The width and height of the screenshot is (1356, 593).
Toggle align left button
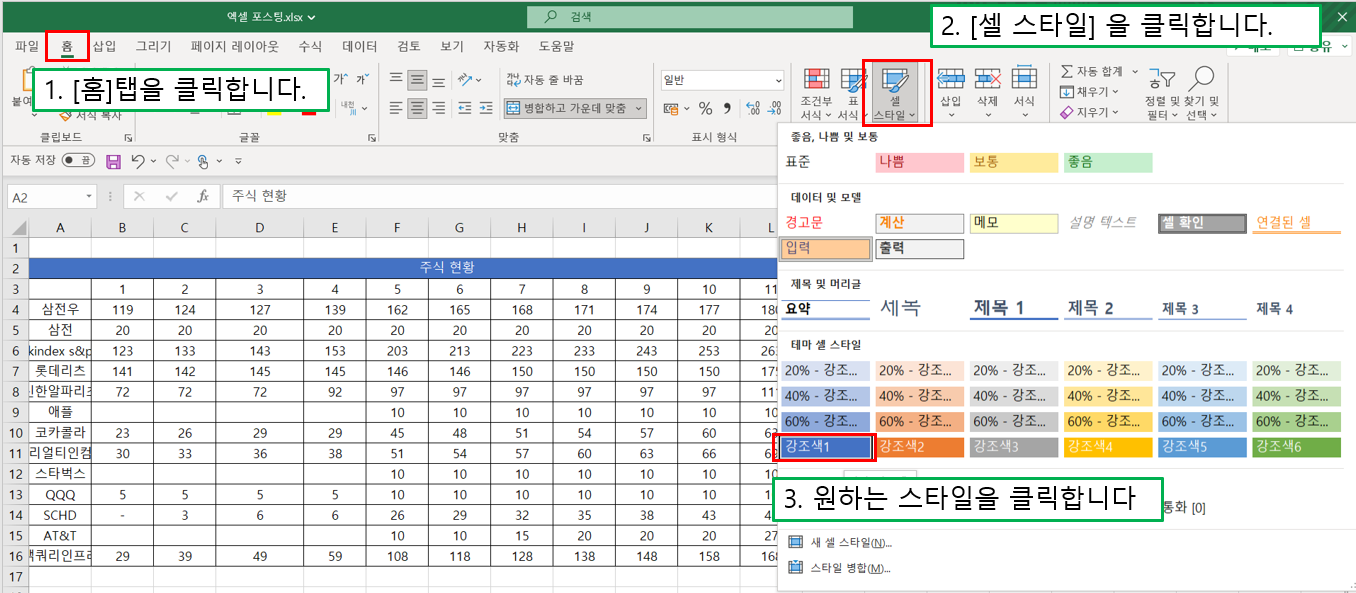[x=396, y=108]
